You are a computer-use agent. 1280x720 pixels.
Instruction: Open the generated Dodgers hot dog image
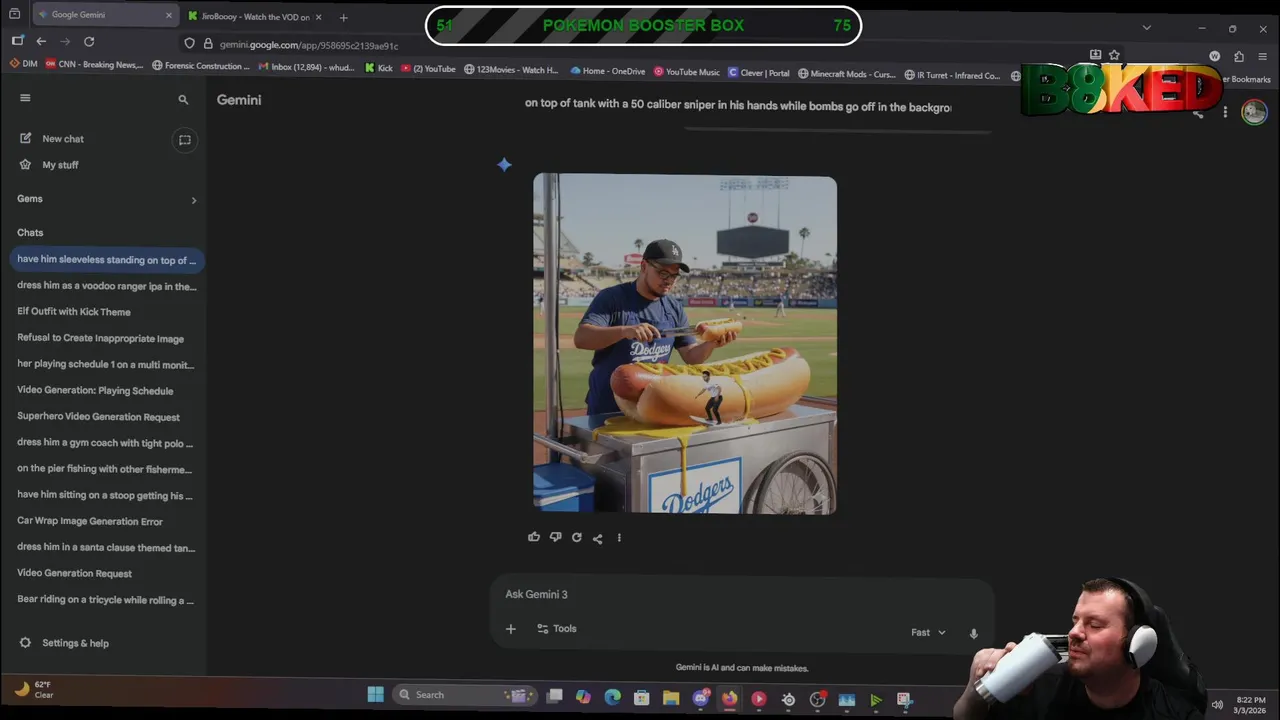(685, 344)
